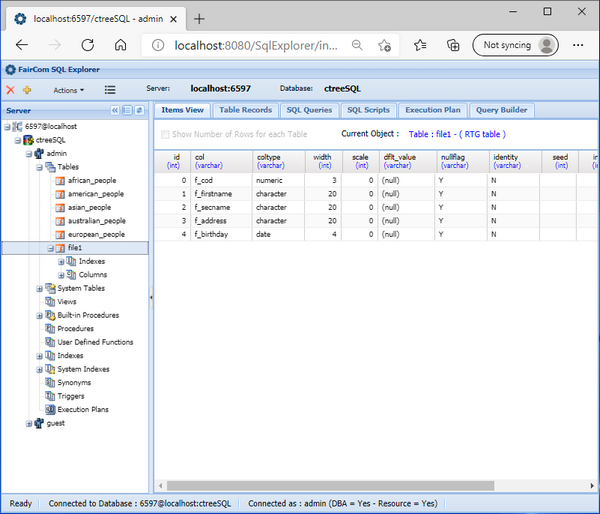The height and width of the screenshot is (514, 600).
Task: Click the european_people table icon
Action: [x=60, y=235]
